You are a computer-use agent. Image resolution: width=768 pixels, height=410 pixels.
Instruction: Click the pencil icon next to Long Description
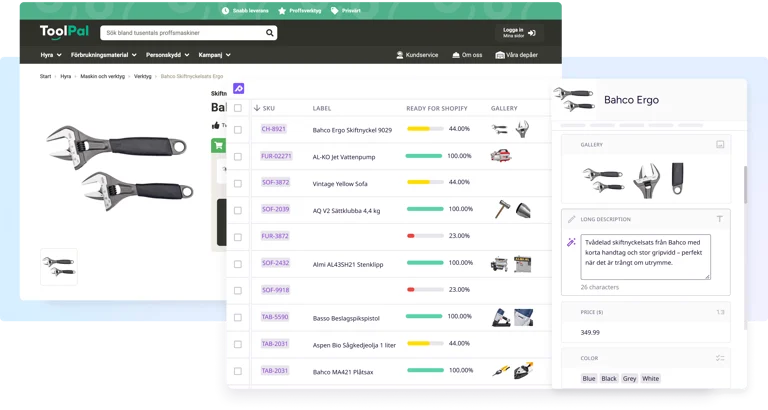click(x=571, y=219)
